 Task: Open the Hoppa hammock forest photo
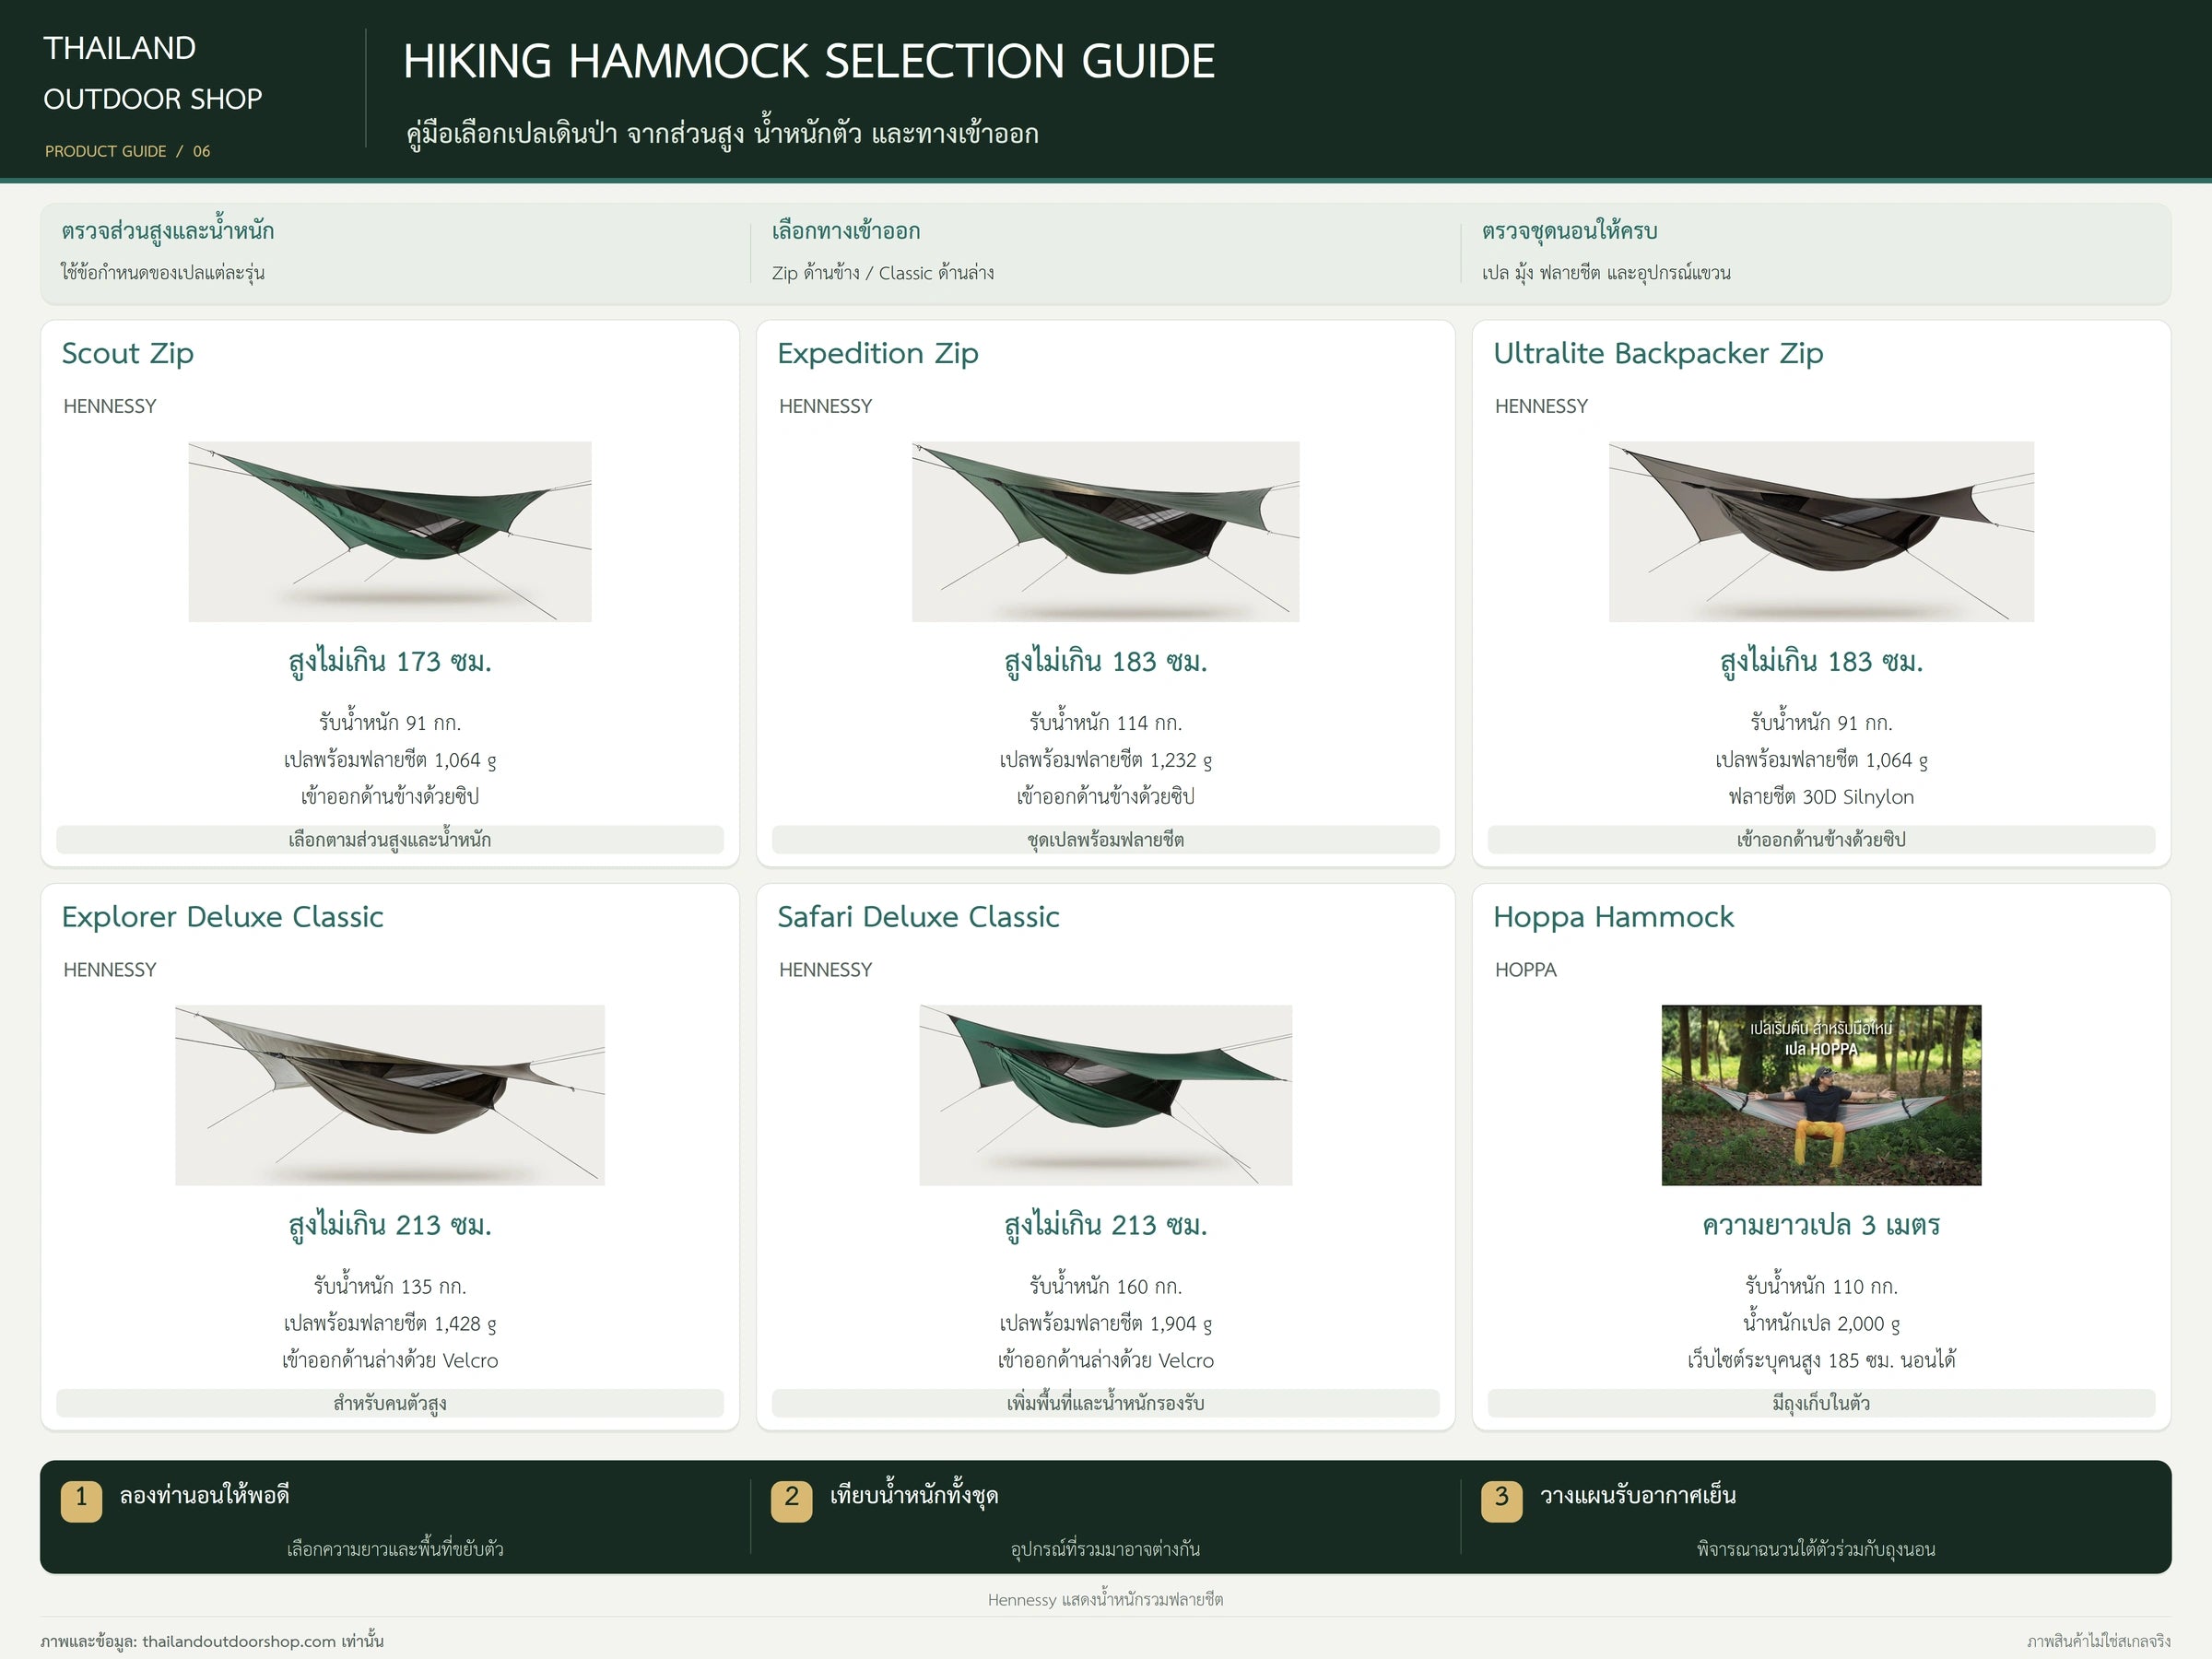tap(1822, 1095)
